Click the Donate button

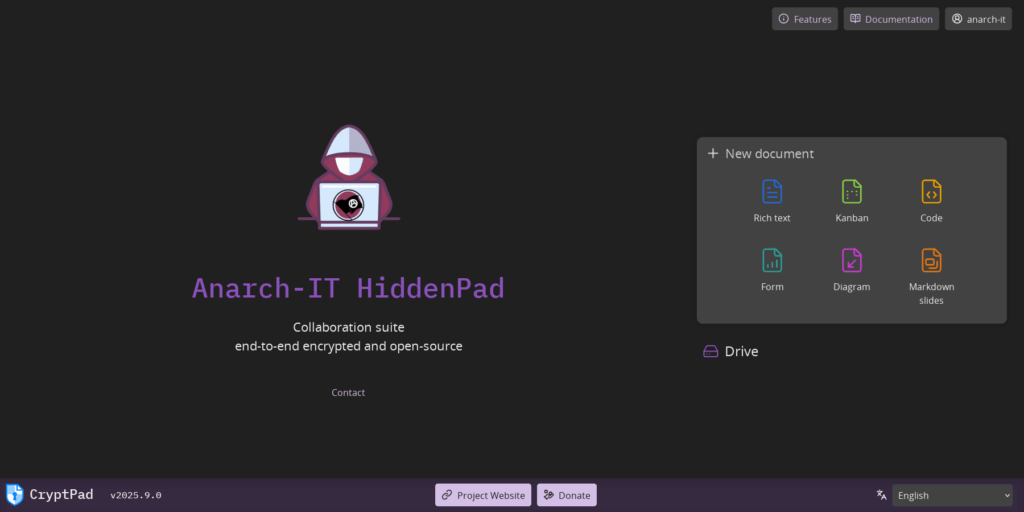point(566,495)
